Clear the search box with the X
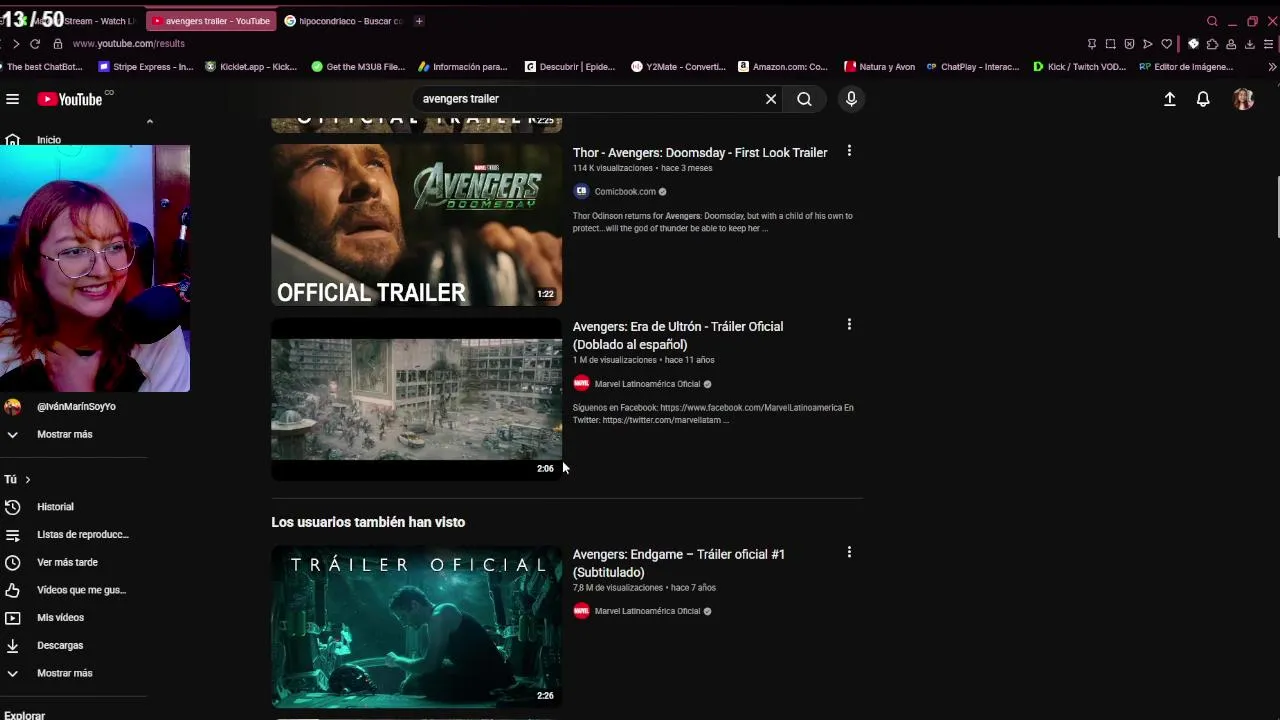 (x=771, y=99)
